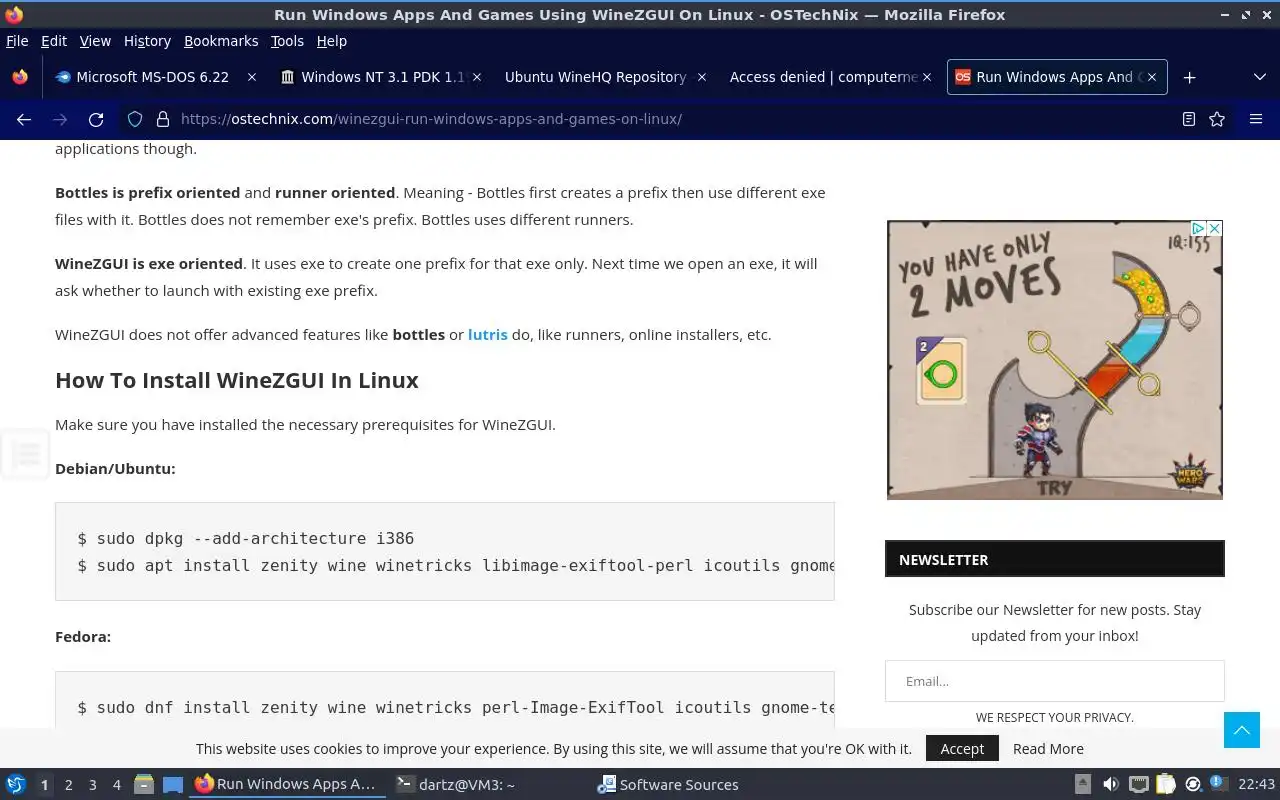
Task: Switch to workspace 2
Action: point(68,785)
